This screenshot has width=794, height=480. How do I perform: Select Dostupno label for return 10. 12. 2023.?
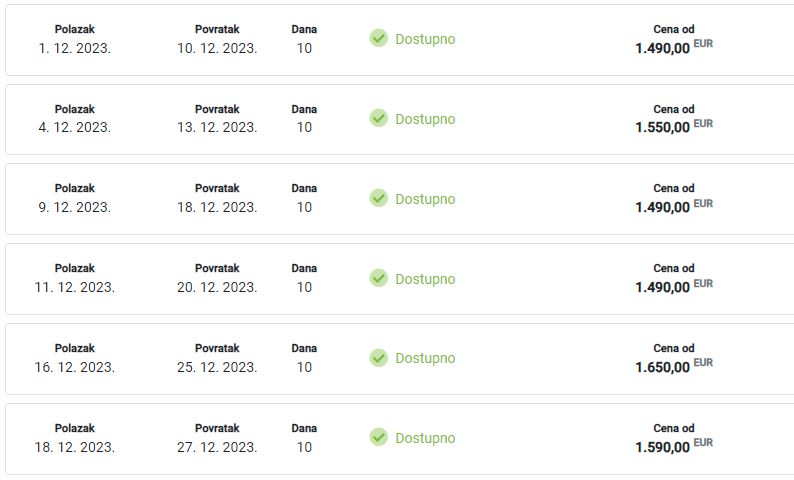coord(425,39)
